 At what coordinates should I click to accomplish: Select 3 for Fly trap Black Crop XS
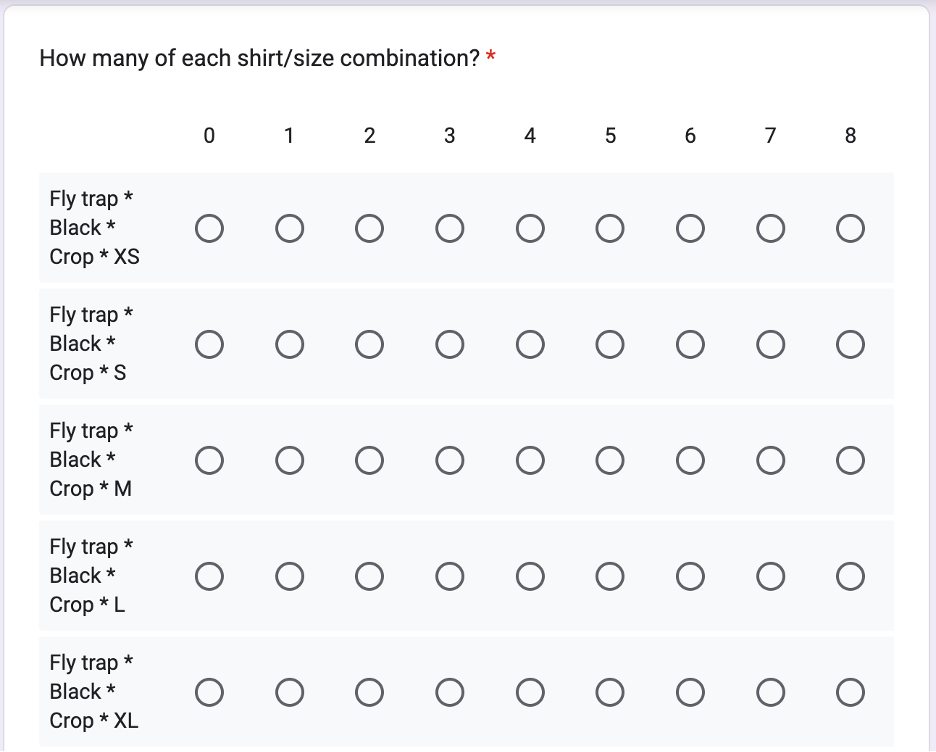point(450,229)
